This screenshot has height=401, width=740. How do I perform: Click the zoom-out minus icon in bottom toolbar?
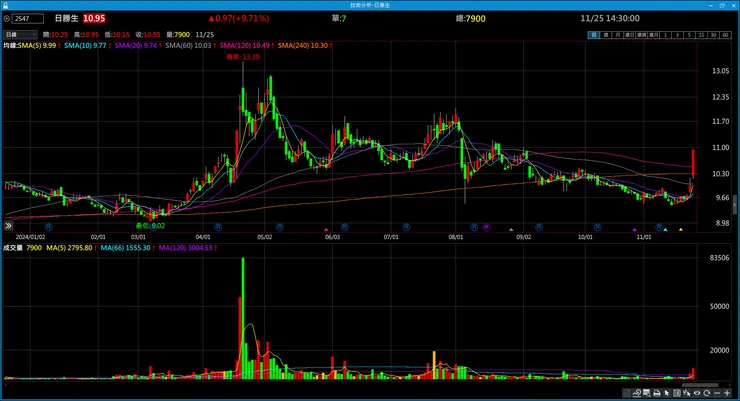coord(717,393)
